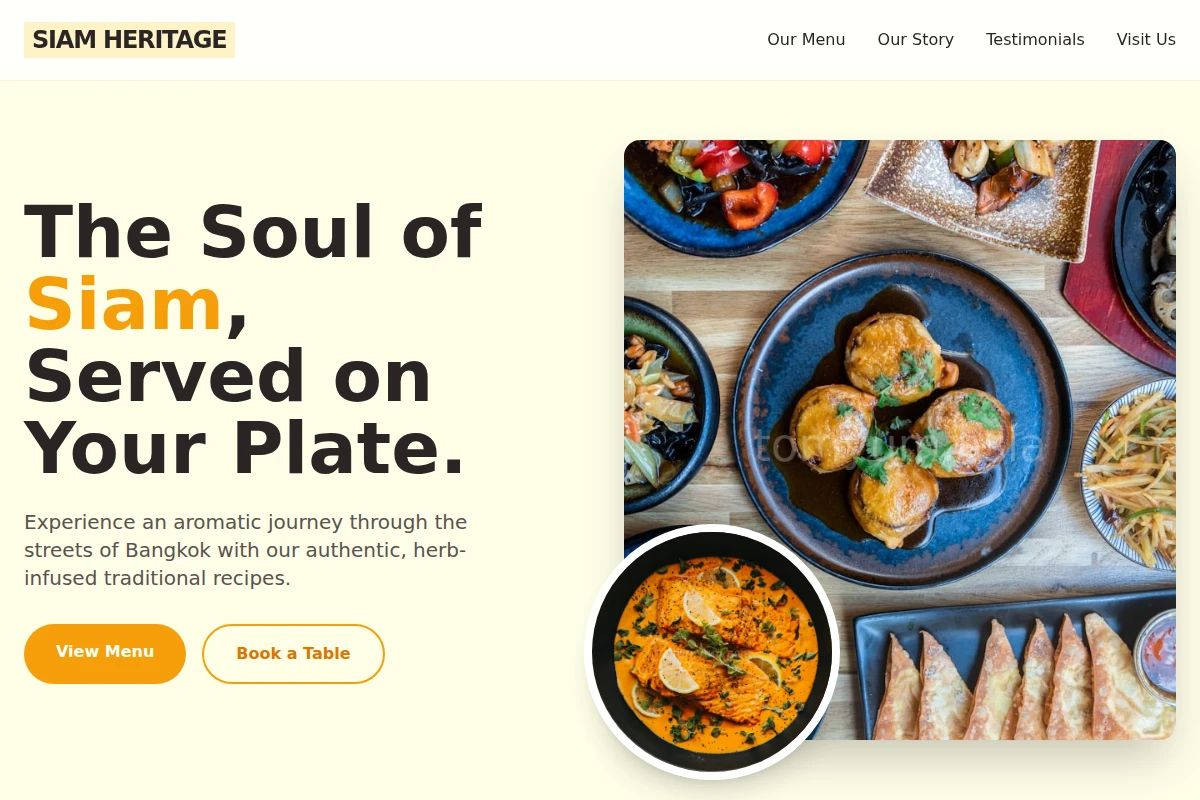Click the 'The Soul of' heading line
The height and width of the screenshot is (800, 1200).
[x=252, y=233]
